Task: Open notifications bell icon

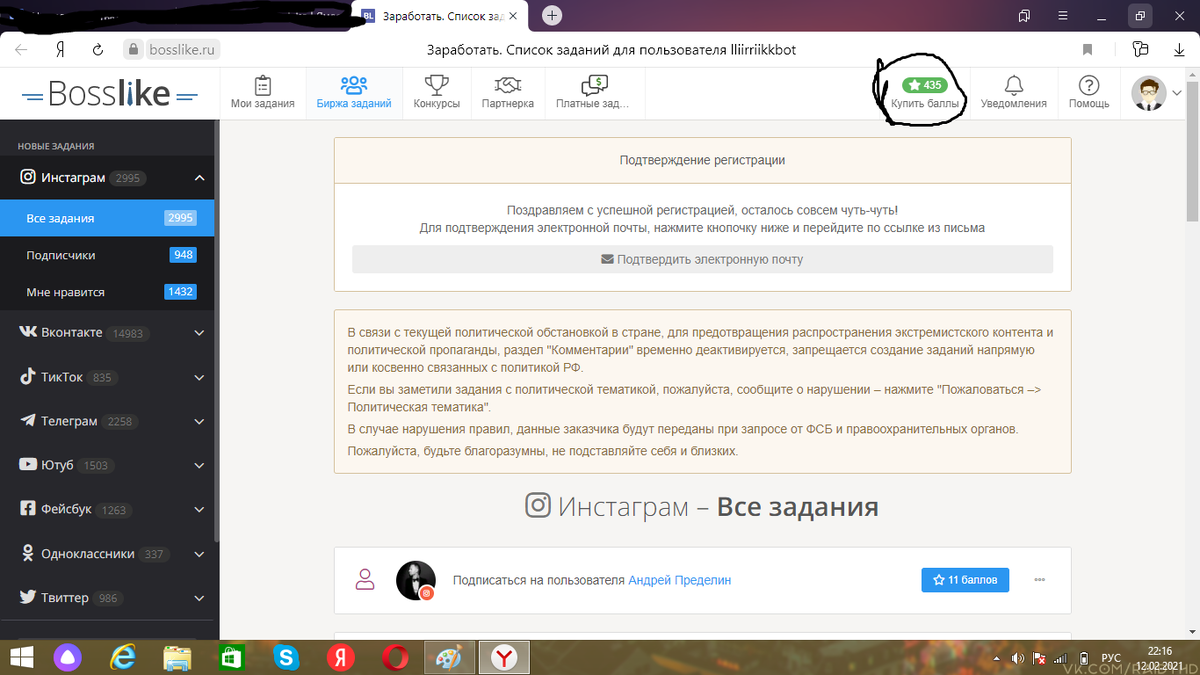Action: click(1013, 83)
